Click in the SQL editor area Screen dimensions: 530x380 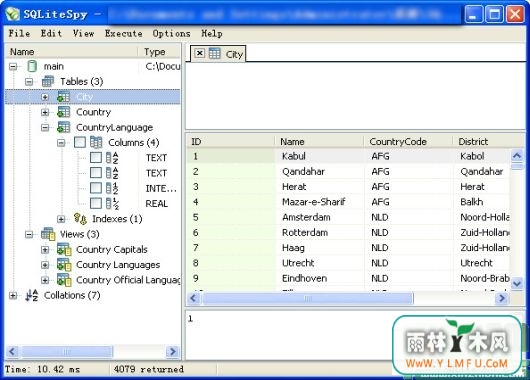tap(355, 96)
